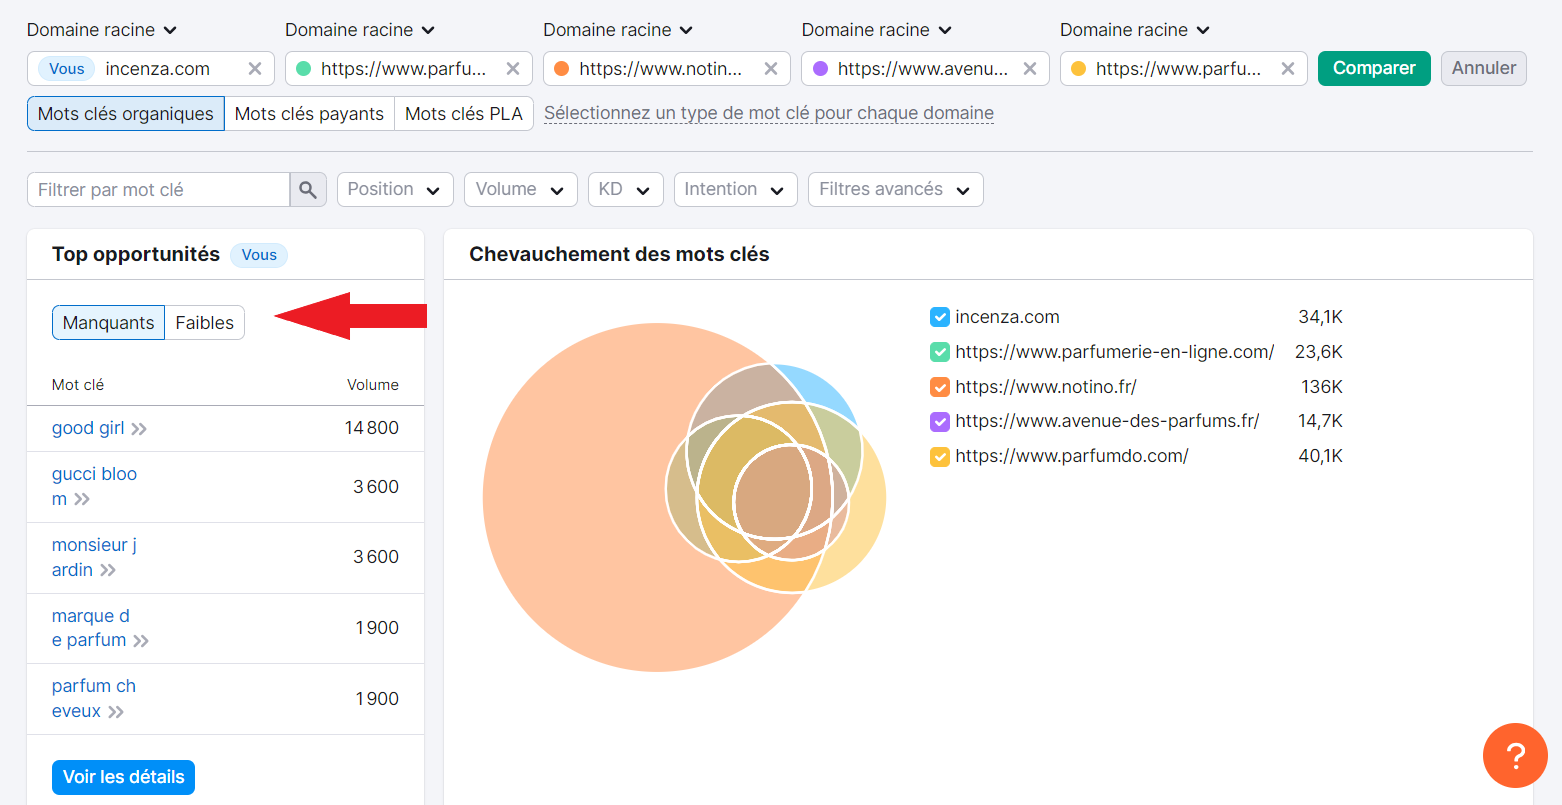Click the Vous badge beside Top opportunités

259,255
